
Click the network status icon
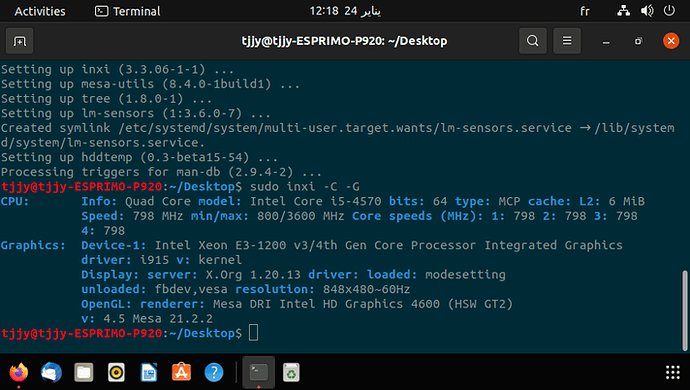pyautogui.click(x=623, y=11)
